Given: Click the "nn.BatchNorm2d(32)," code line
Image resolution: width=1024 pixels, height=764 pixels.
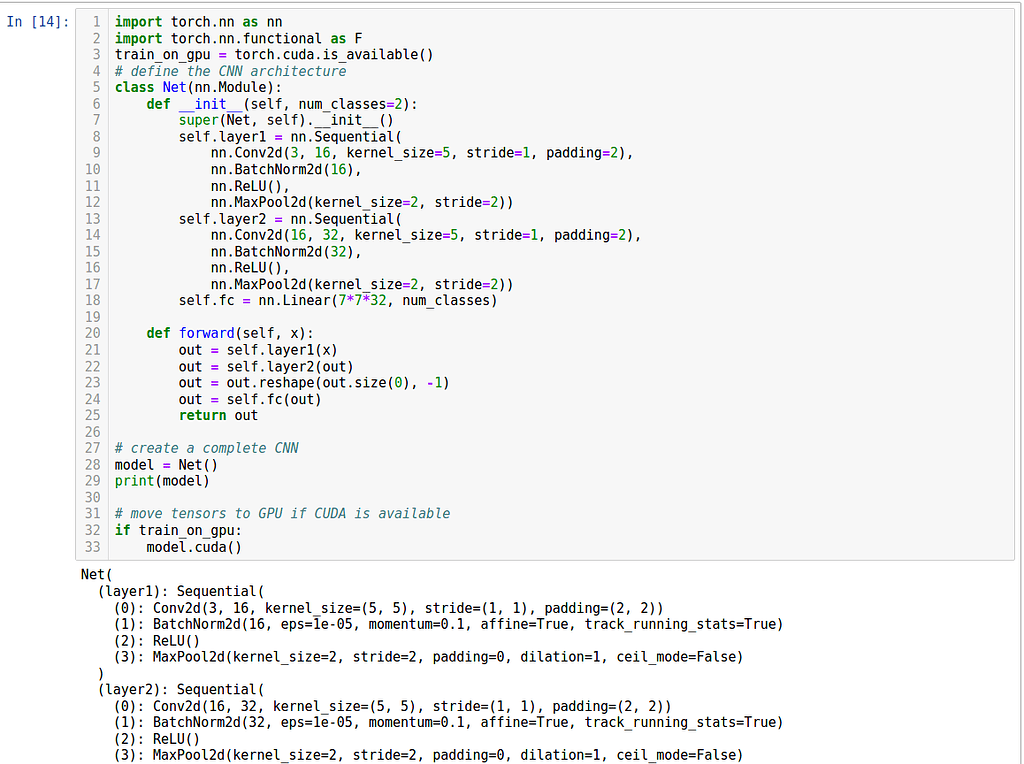Looking at the screenshot, I should pos(286,252).
